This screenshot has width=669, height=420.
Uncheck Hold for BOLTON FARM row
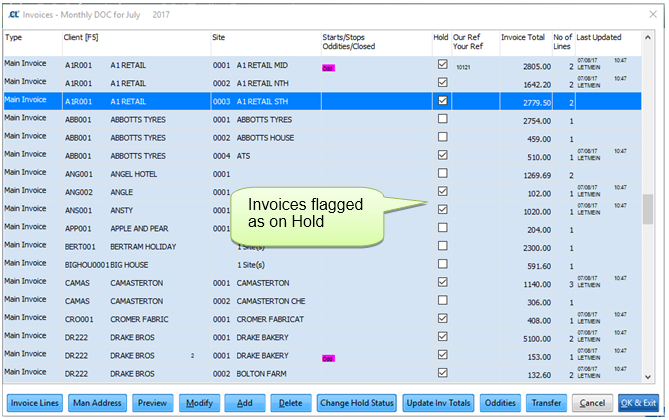click(442, 373)
